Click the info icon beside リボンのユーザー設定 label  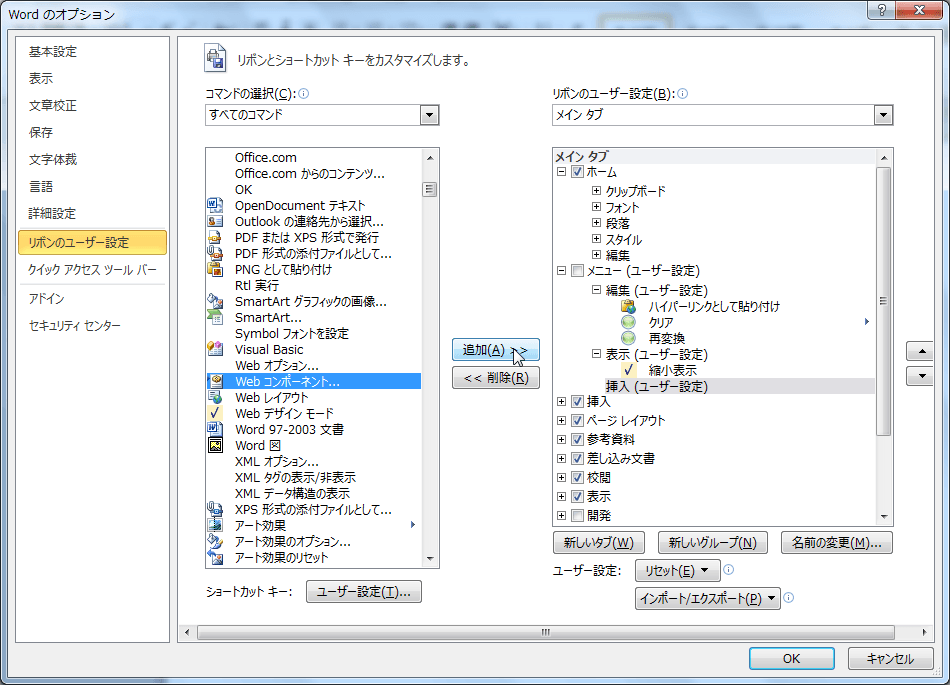coord(682,93)
